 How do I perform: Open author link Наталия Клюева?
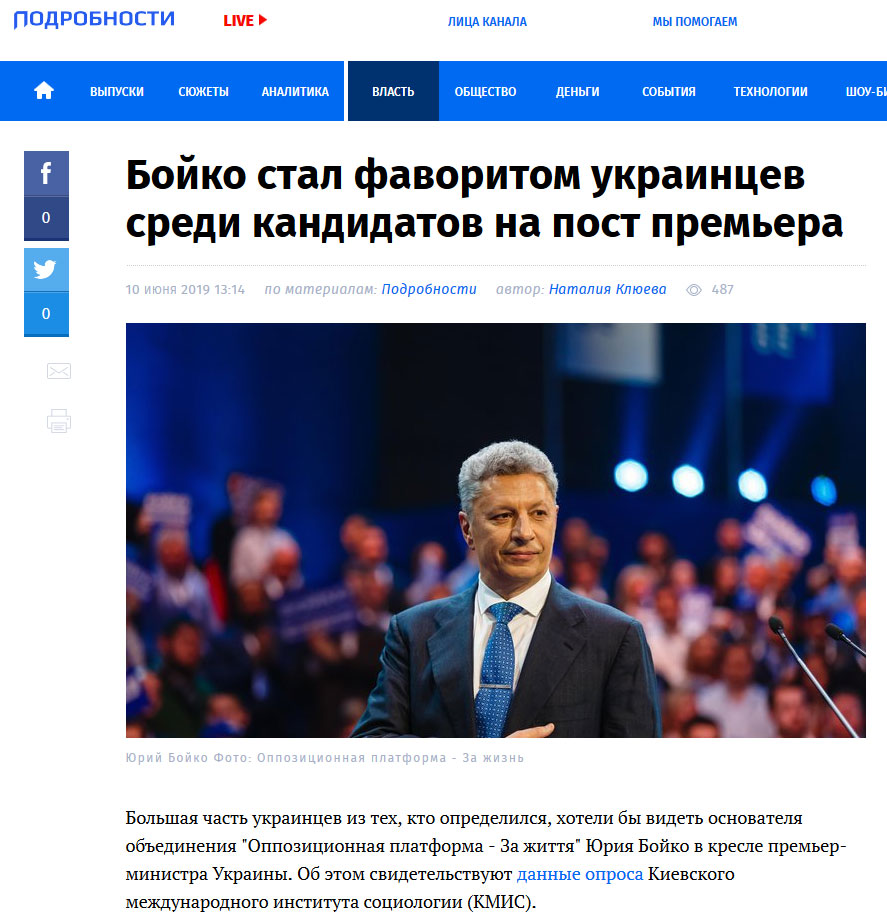[607, 289]
